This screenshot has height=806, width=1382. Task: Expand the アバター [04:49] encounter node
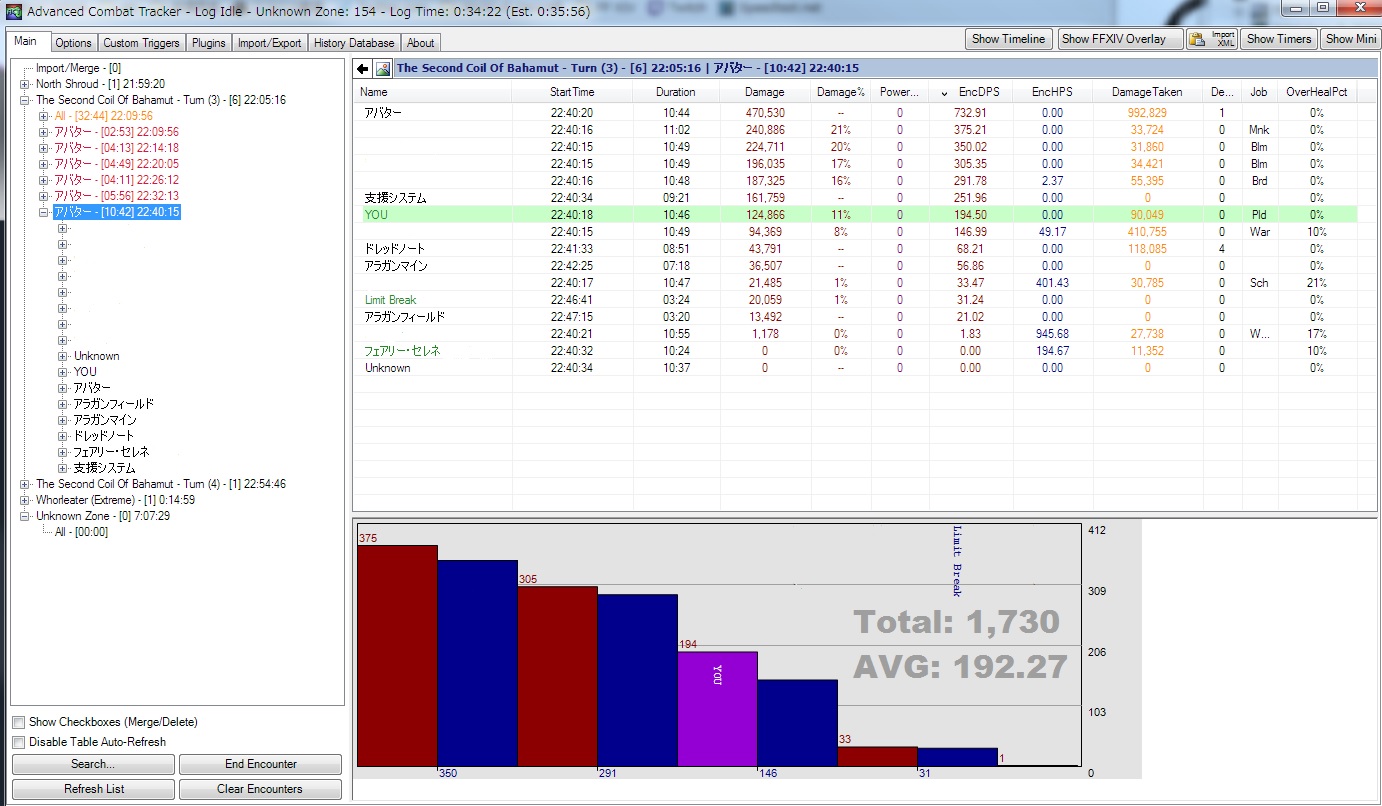pyautogui.click(x=44, y=164)
